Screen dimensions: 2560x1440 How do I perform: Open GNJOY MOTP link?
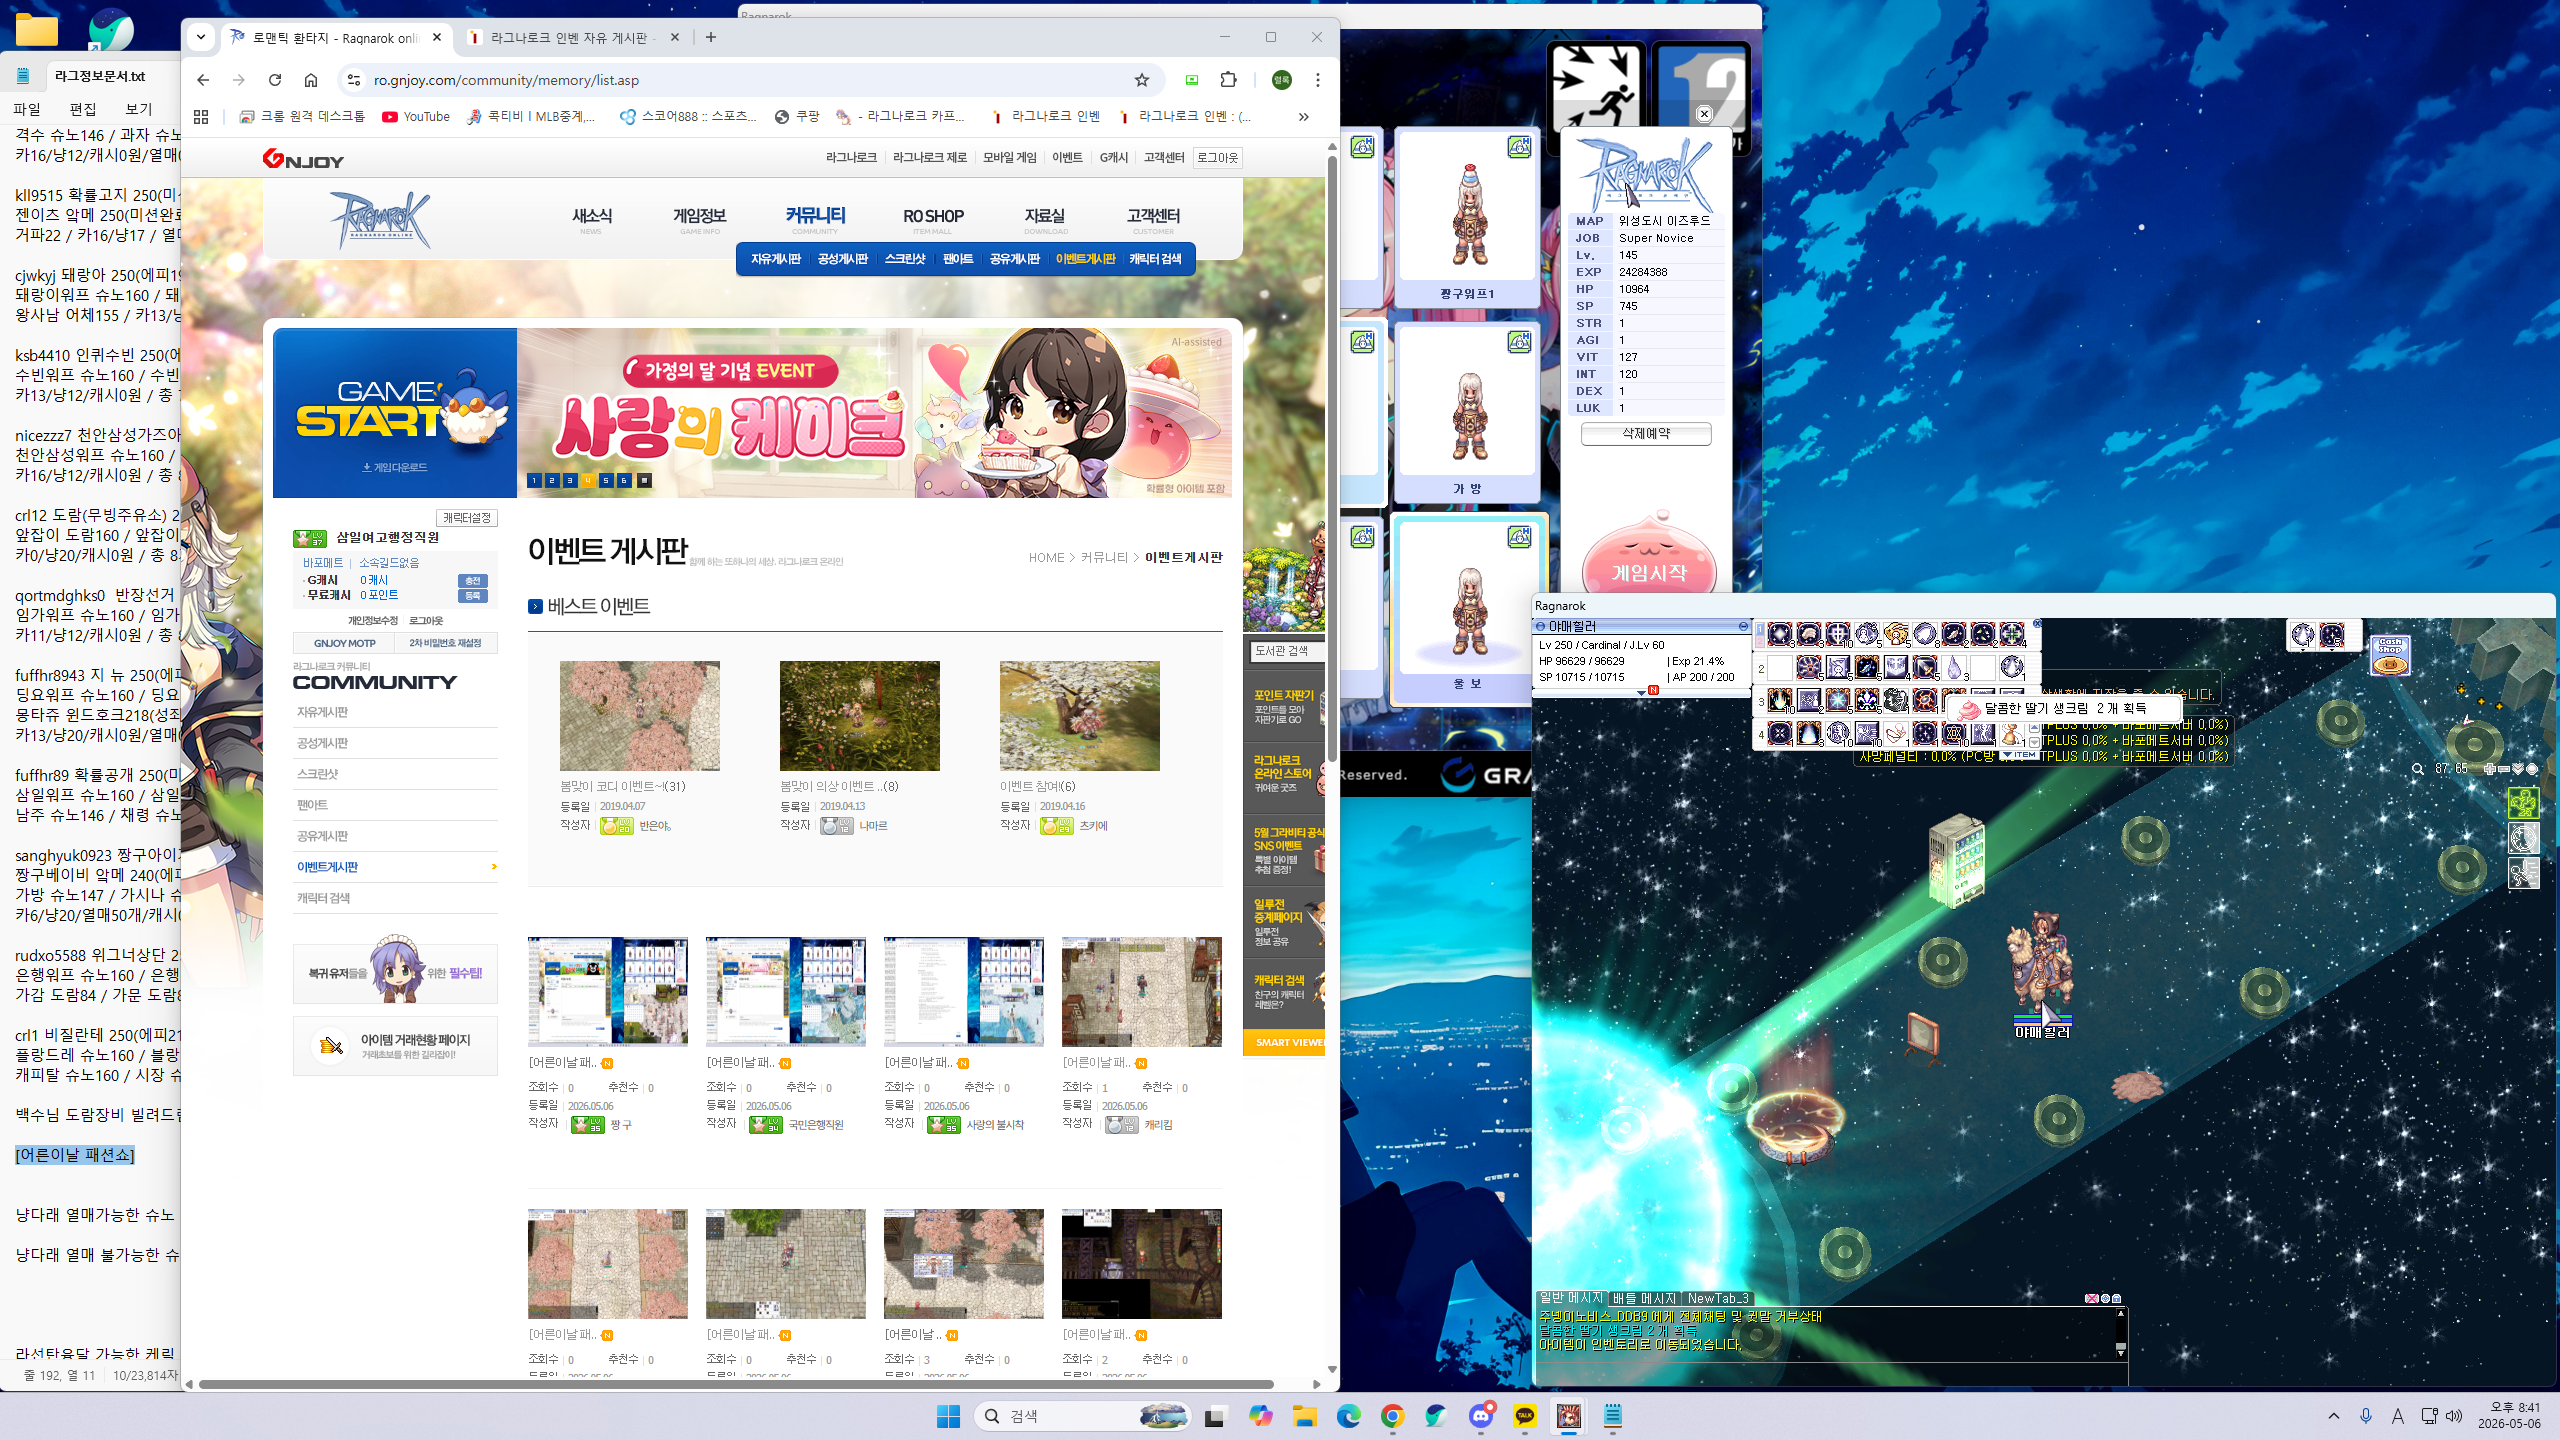point(344,643)
